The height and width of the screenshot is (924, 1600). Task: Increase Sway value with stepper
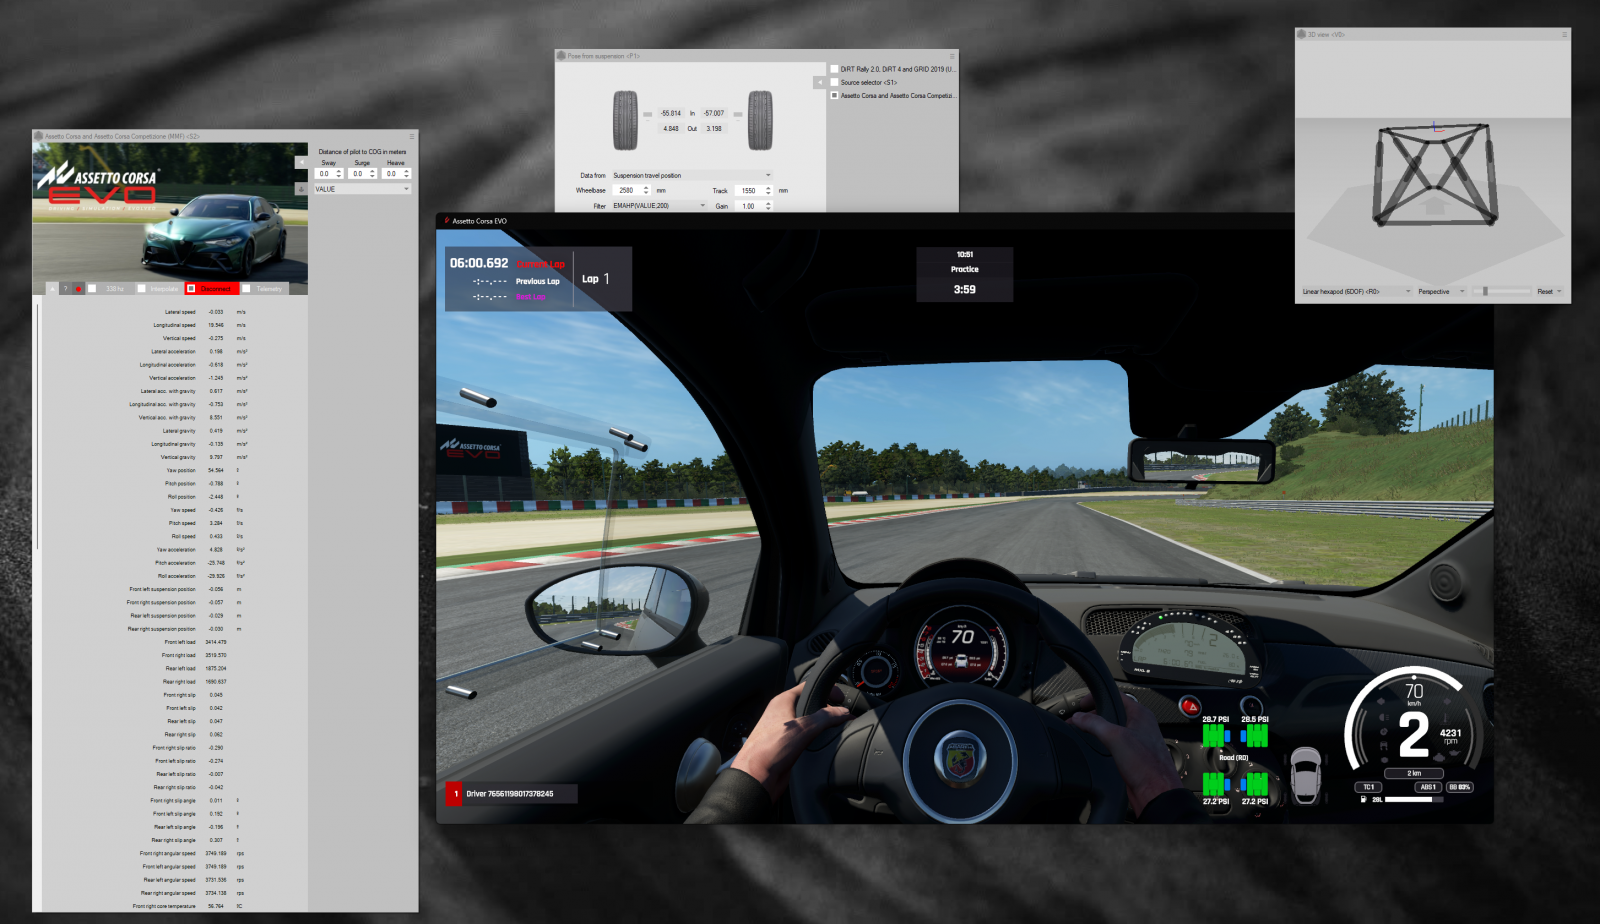coord(339,171)
